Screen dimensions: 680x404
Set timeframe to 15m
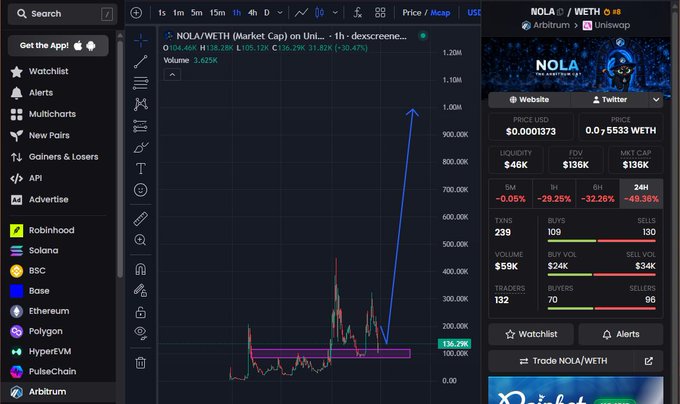click(217, 13)
